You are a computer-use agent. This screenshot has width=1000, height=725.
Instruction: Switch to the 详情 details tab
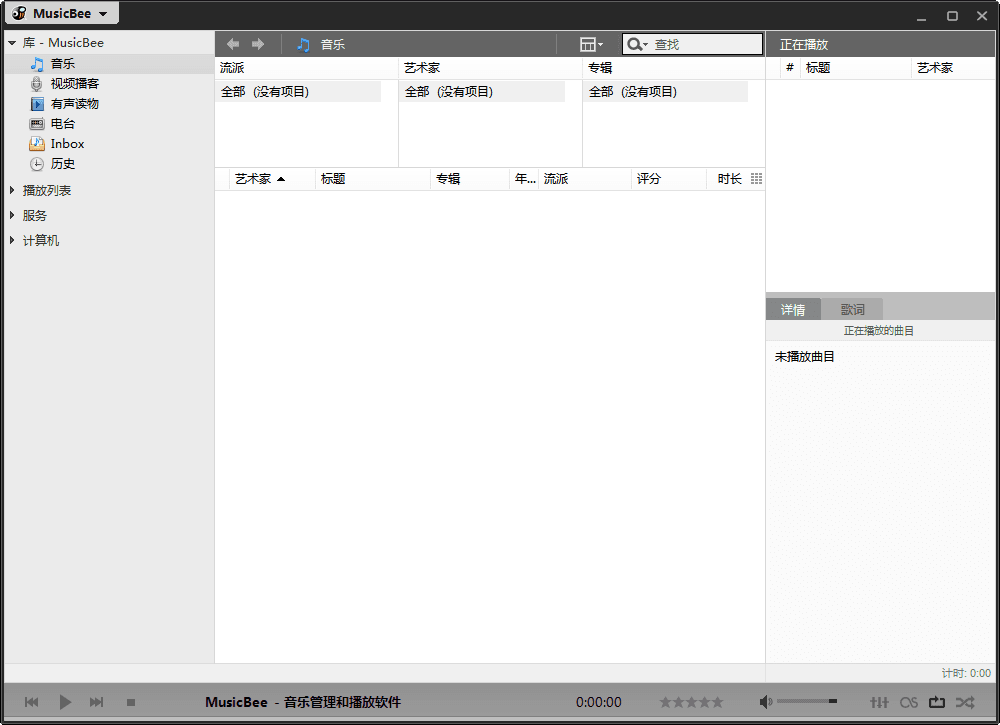click(x=793, y=309)
